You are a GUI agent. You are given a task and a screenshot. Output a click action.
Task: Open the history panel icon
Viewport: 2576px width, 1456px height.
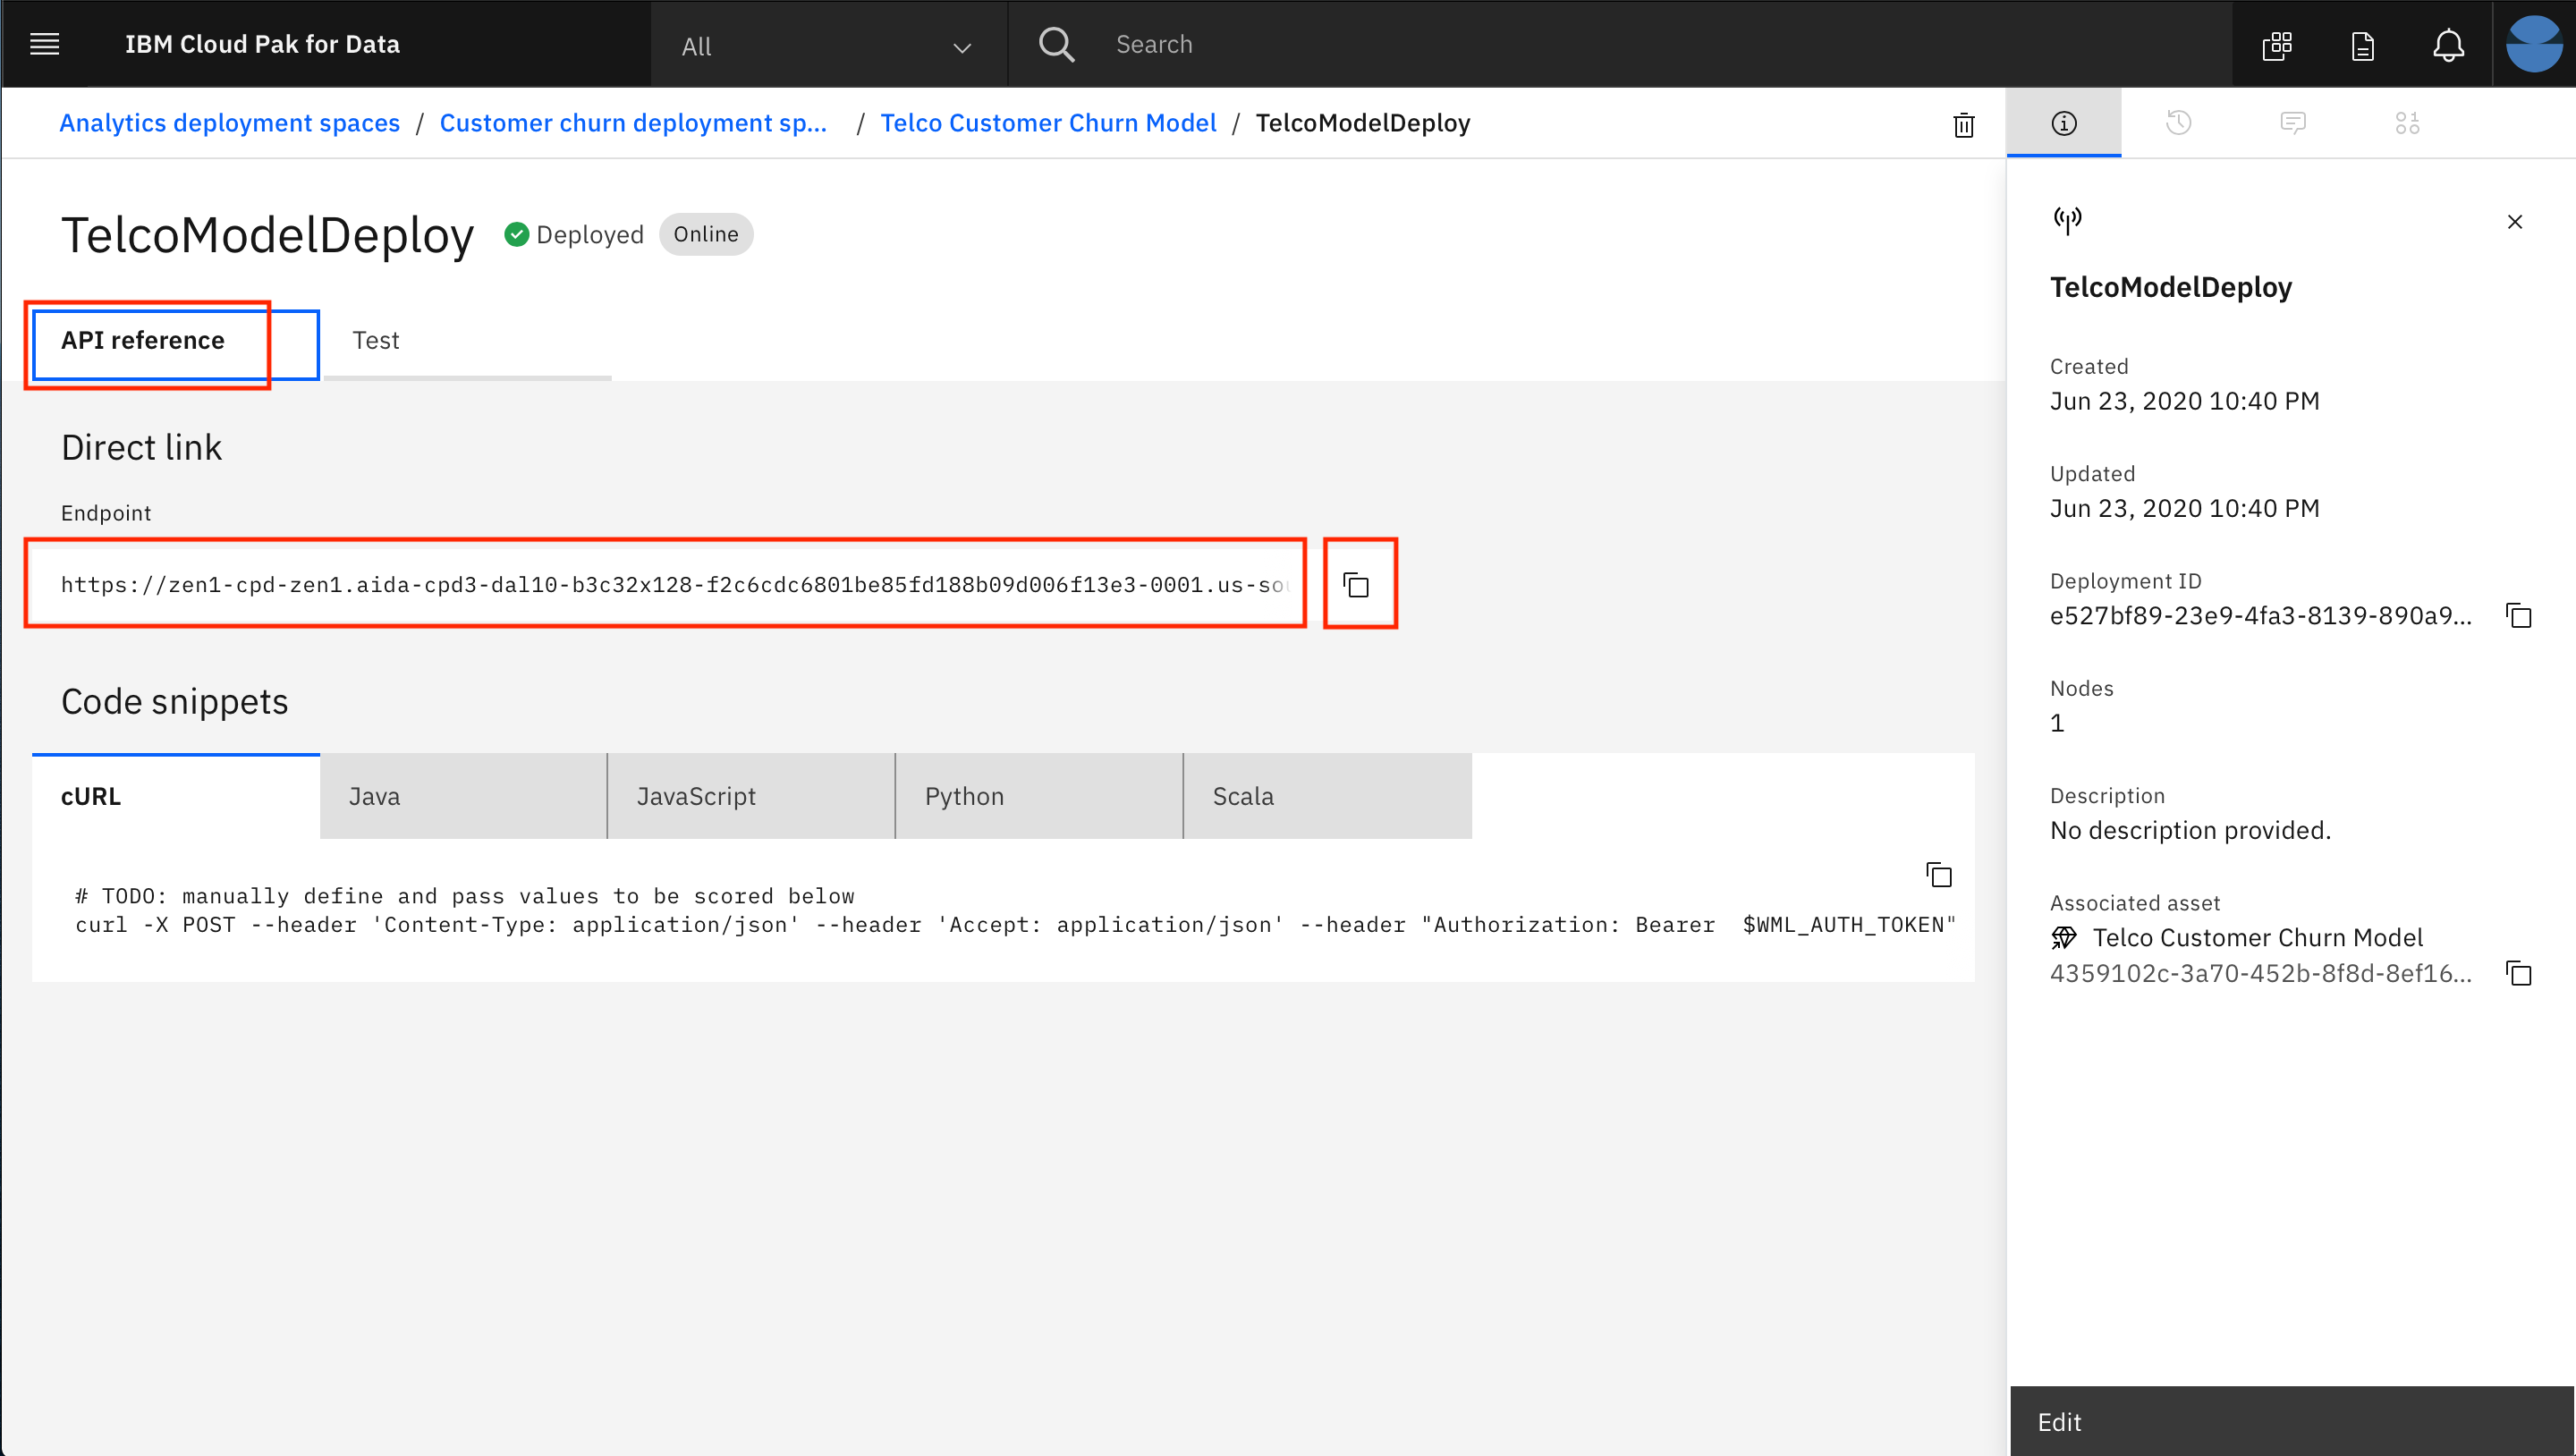[2178, 123]
